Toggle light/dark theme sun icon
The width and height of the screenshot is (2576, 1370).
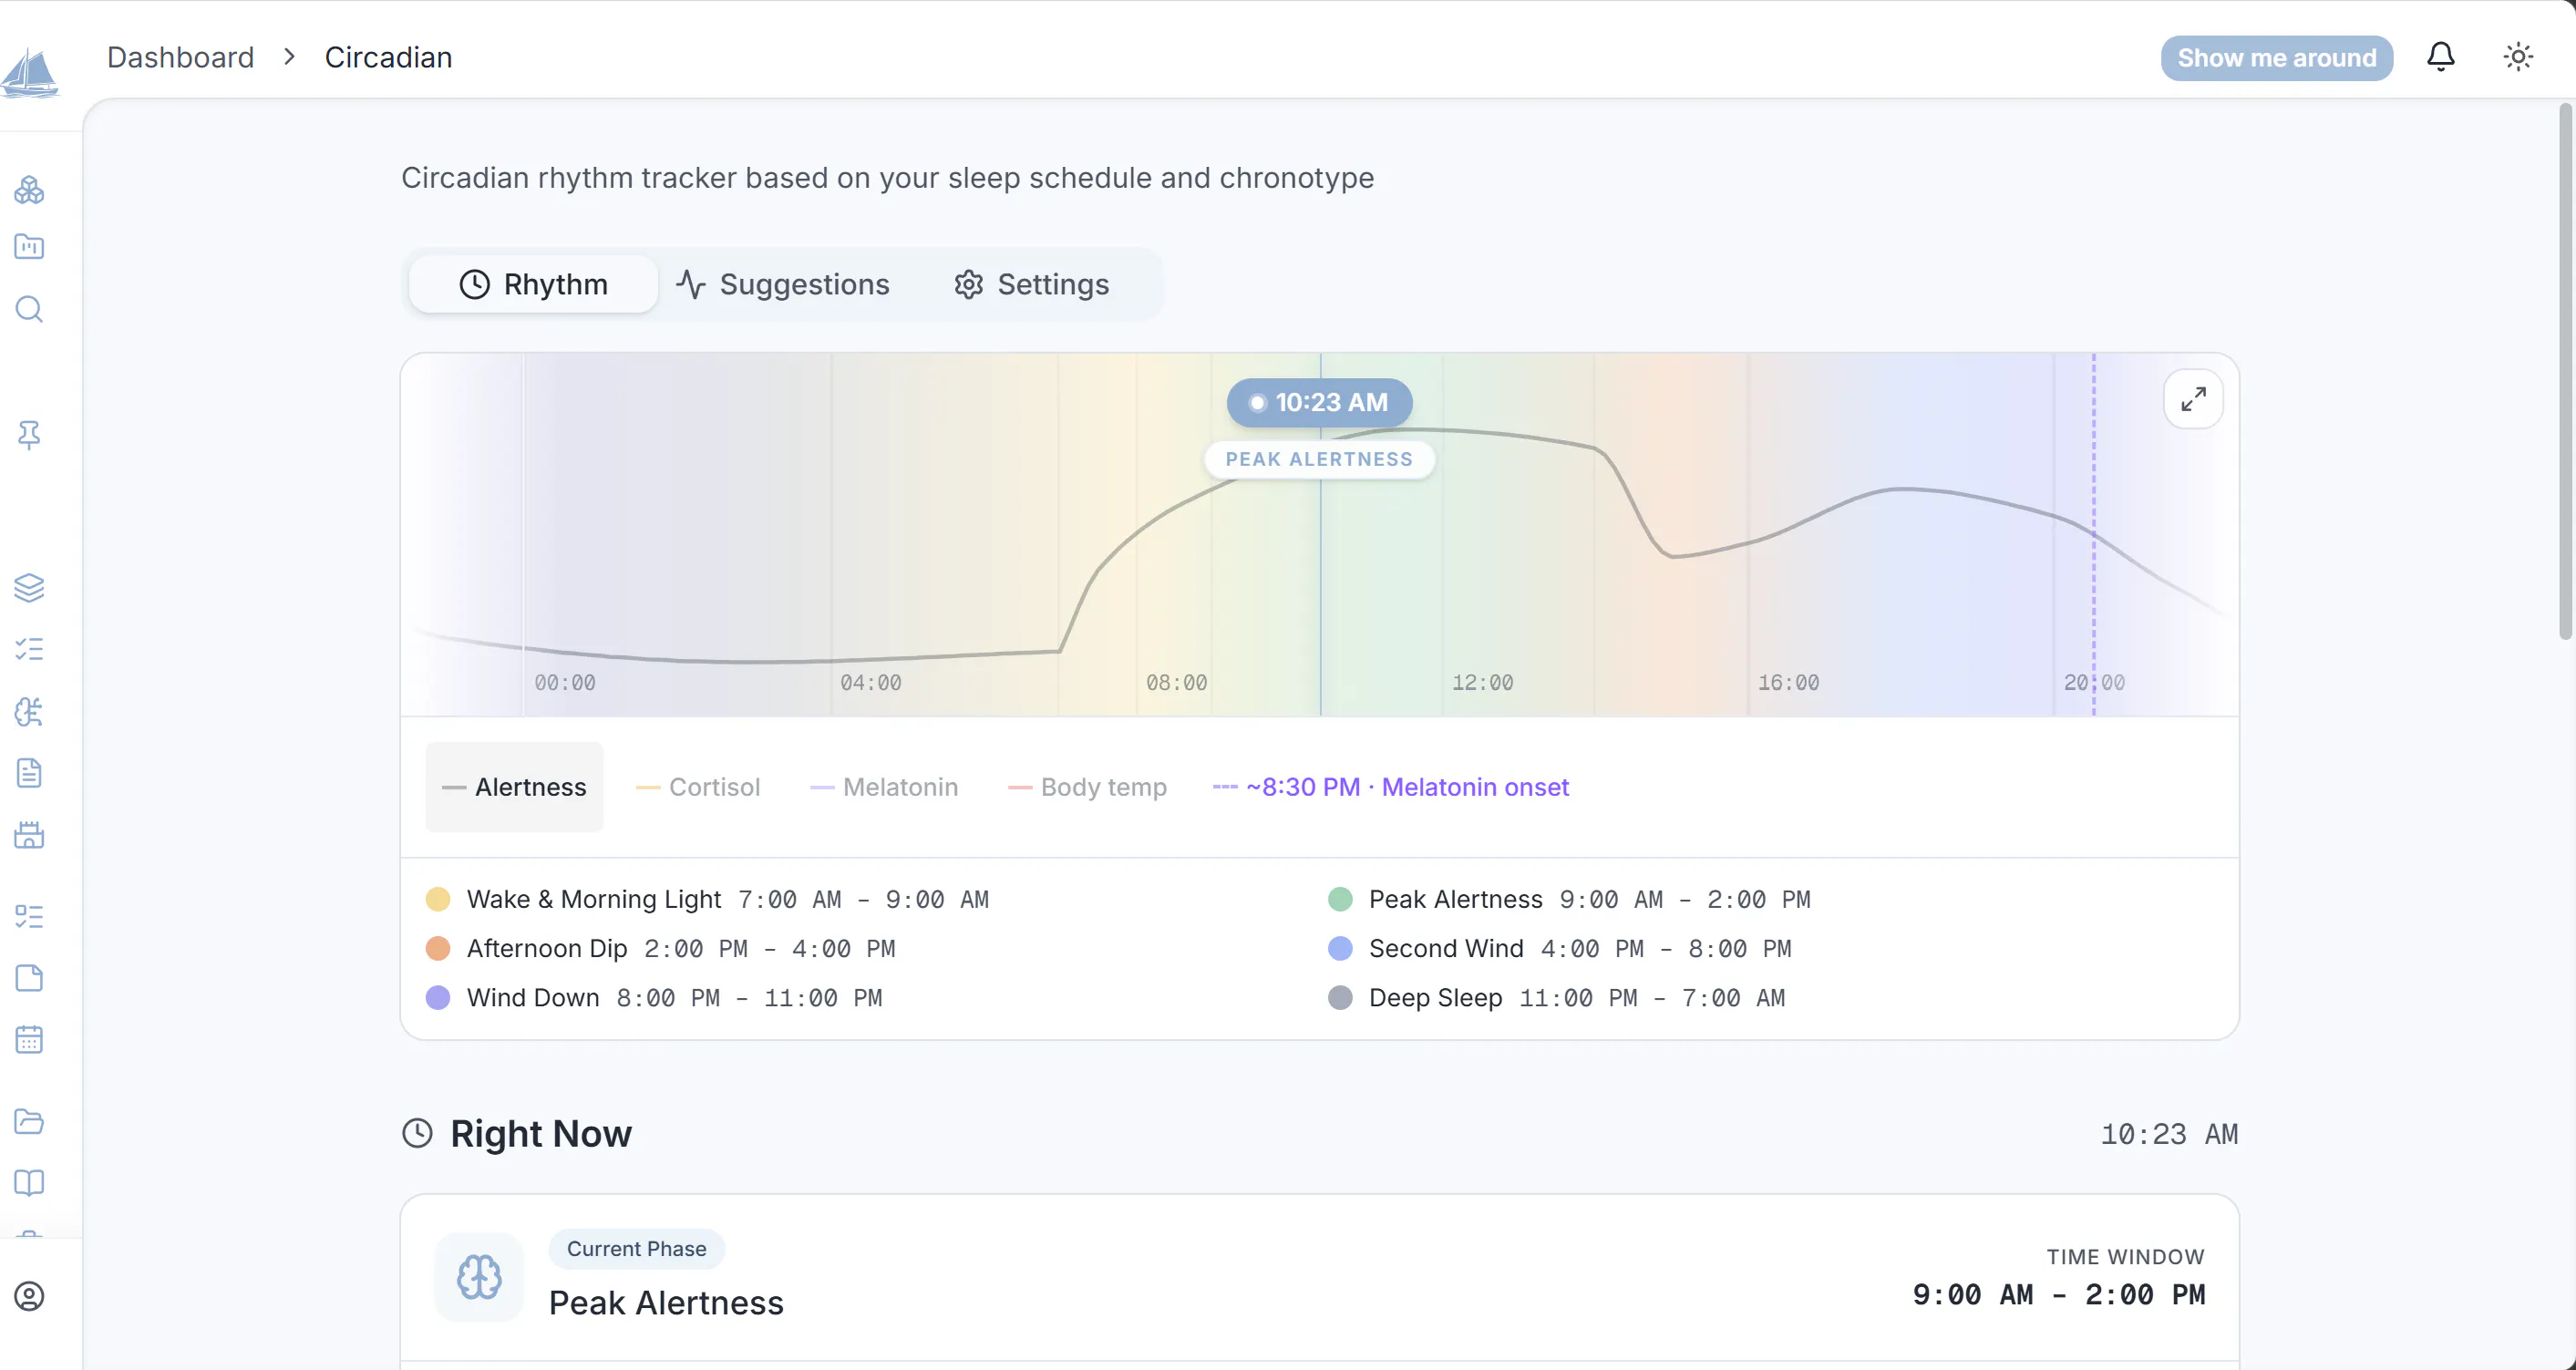[x=2518, y=57]
